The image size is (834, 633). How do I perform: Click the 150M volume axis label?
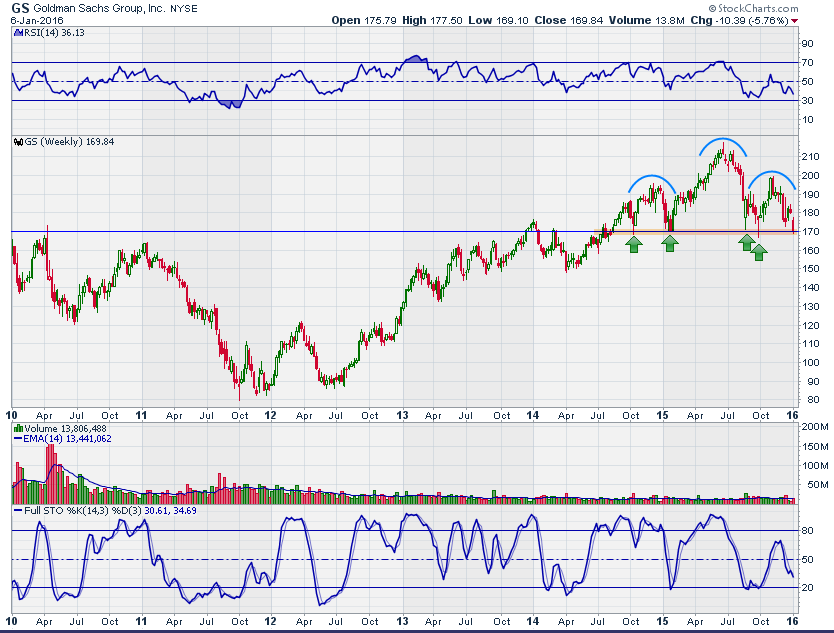pos(815,447)
